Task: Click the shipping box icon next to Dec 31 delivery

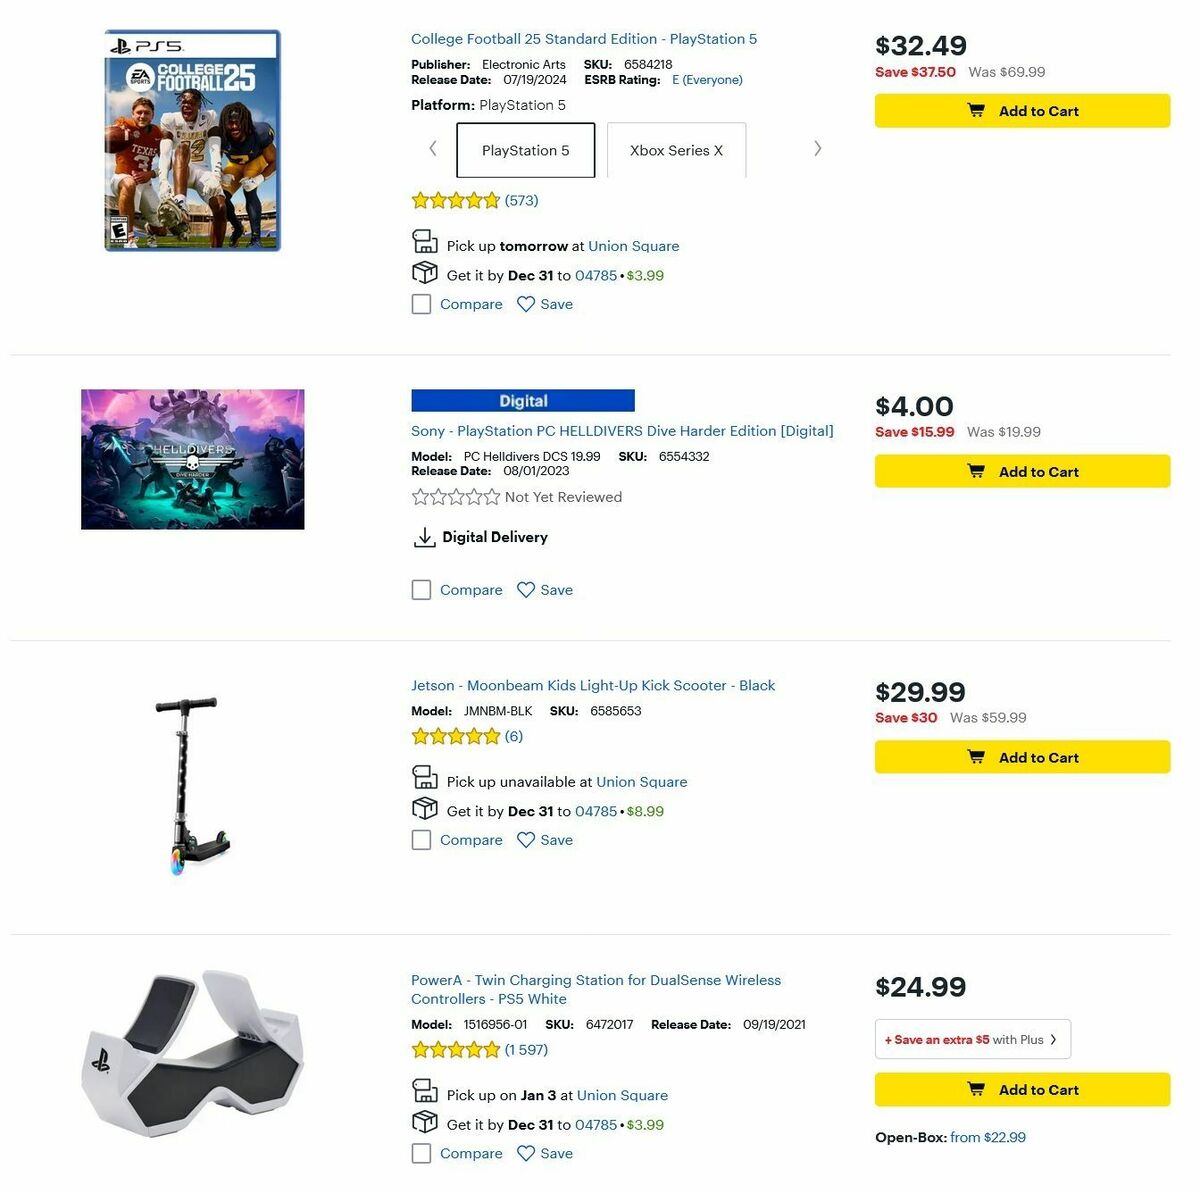Action: pyautogui.click(x=425, y=272)
